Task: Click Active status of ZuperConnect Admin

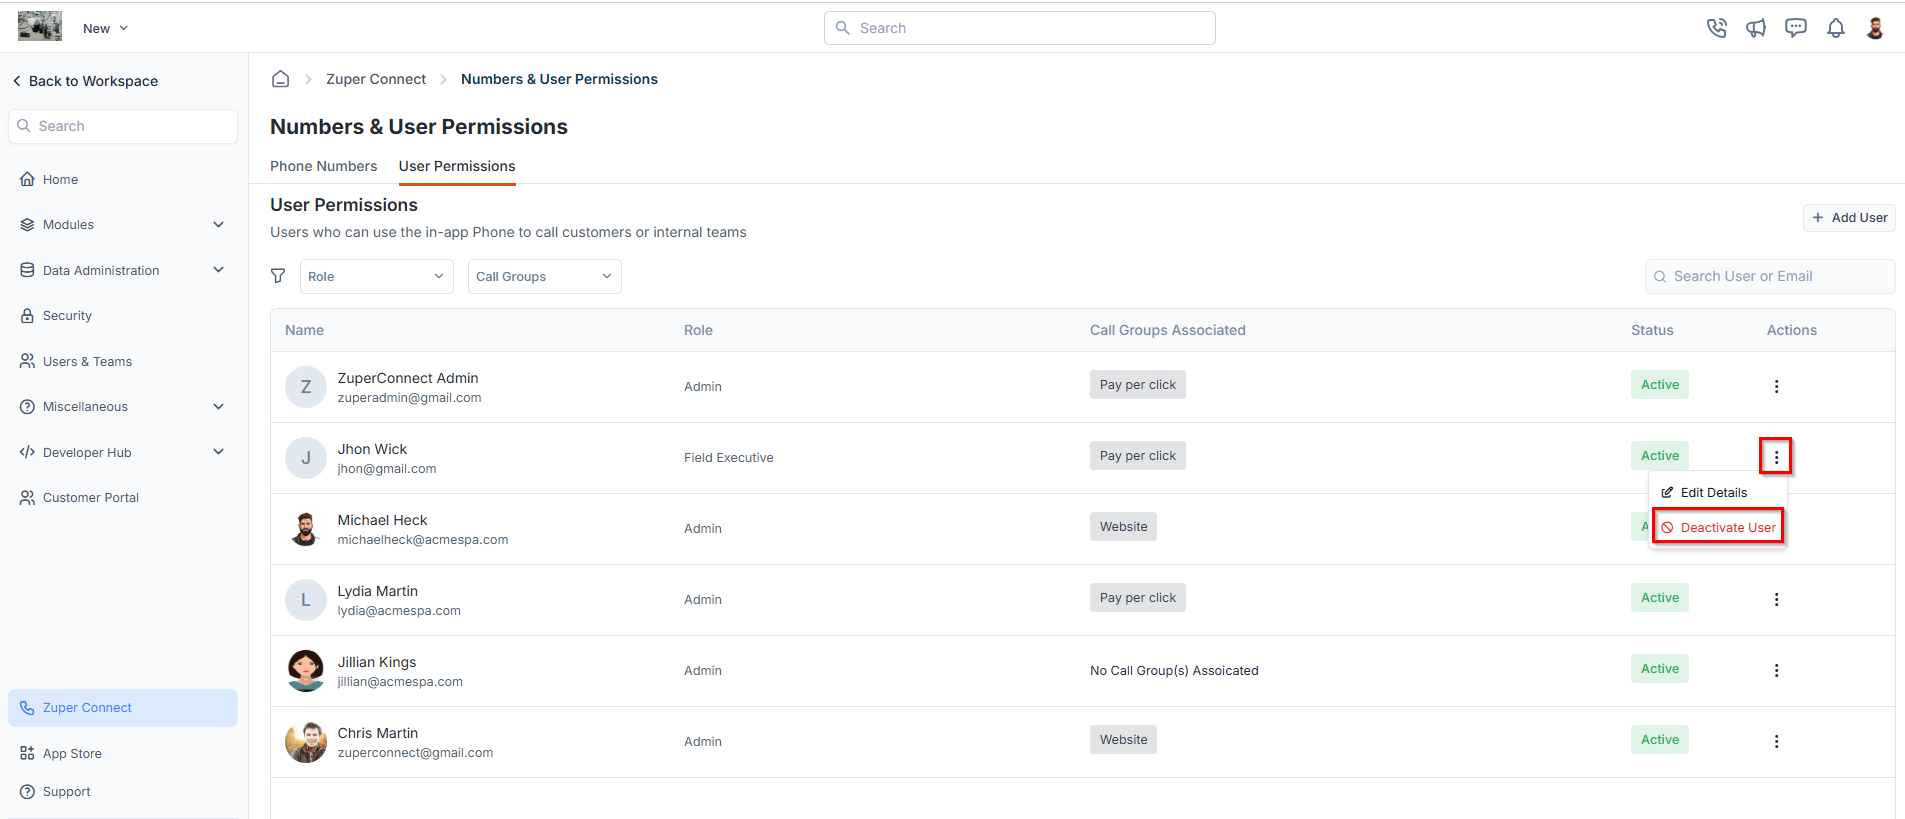Action: click(1660, 385)
